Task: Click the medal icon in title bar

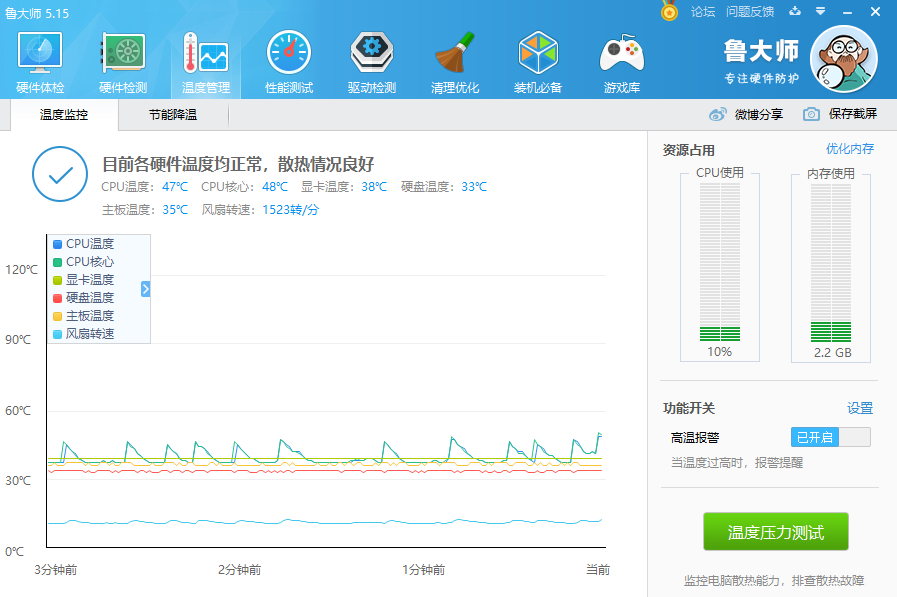Action: click(x=669, y=11)
